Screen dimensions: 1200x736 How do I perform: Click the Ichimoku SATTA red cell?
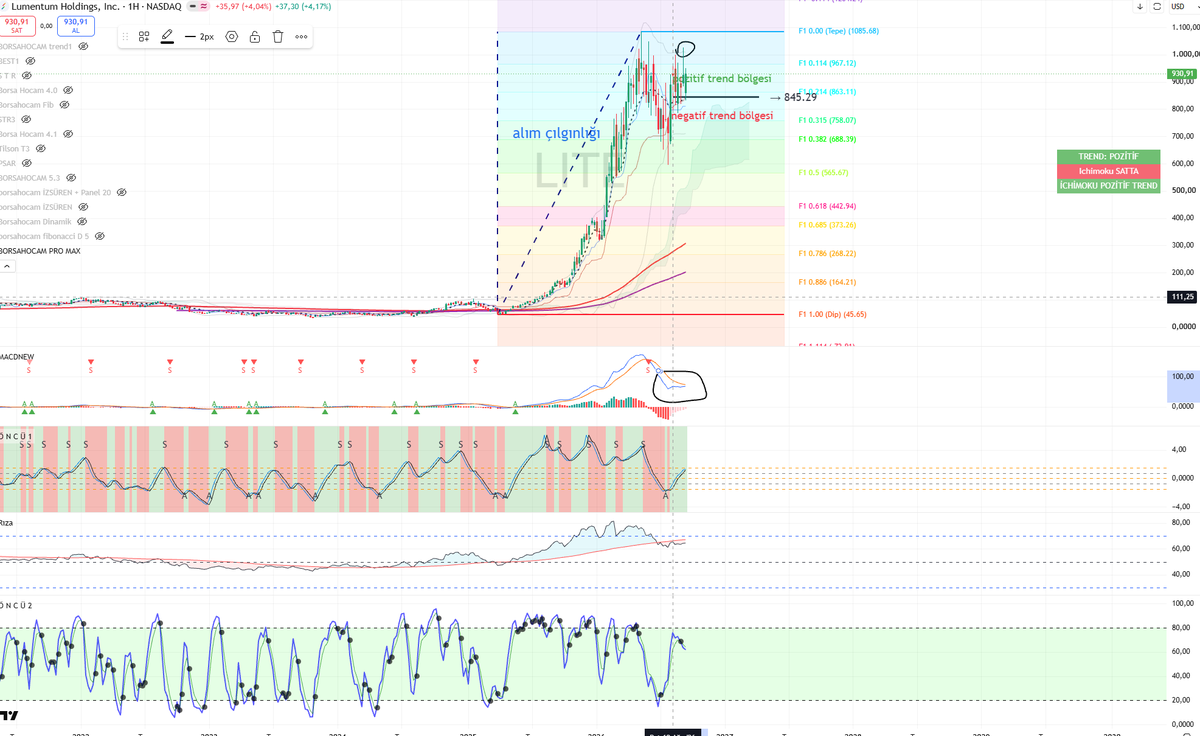tap(1108, 171)
